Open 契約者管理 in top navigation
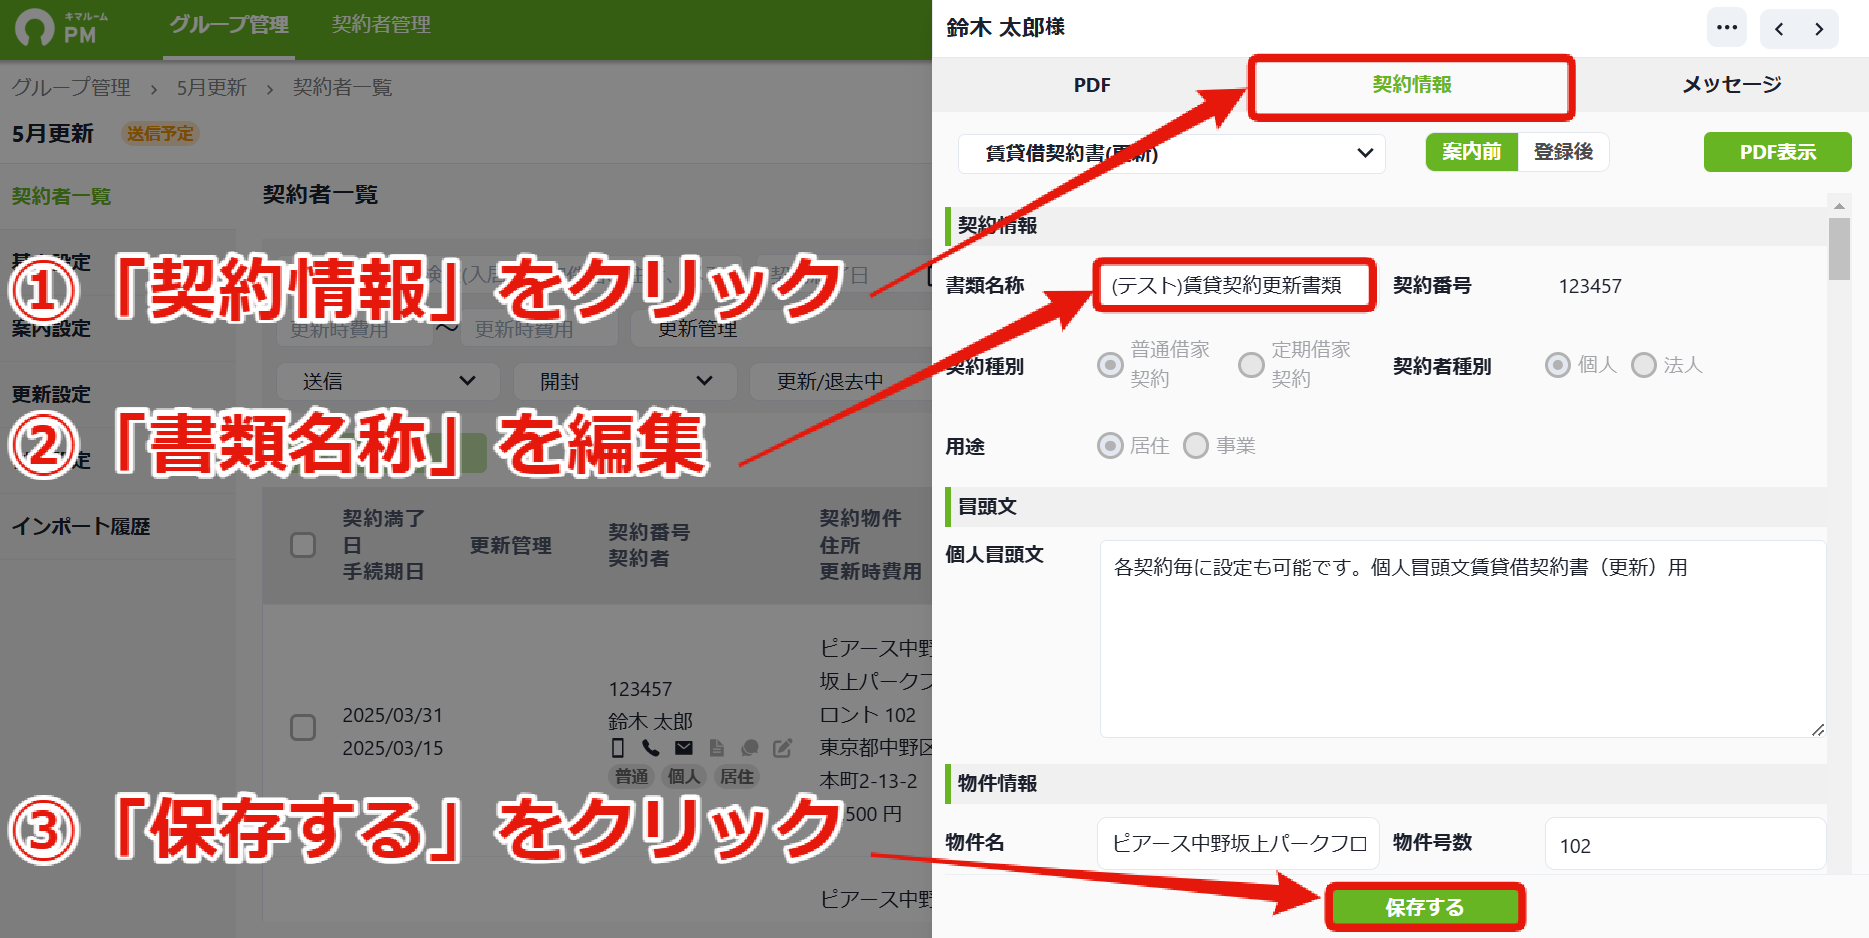The image size is (1869, 938). [381, 25]
